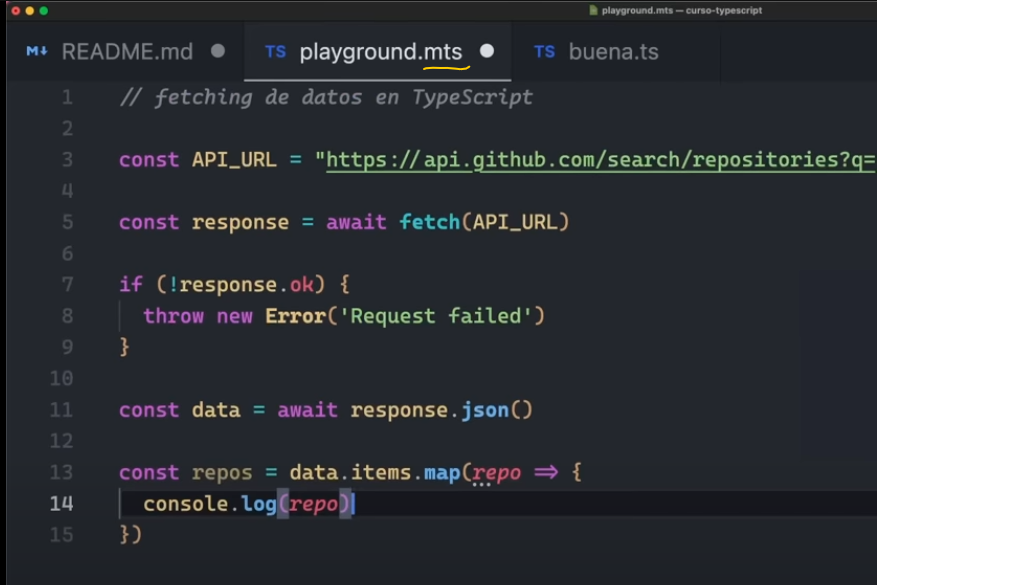Click the console.log statement's log method
The width and height of the screenshot is (1027, 585).
click(258, 504)
